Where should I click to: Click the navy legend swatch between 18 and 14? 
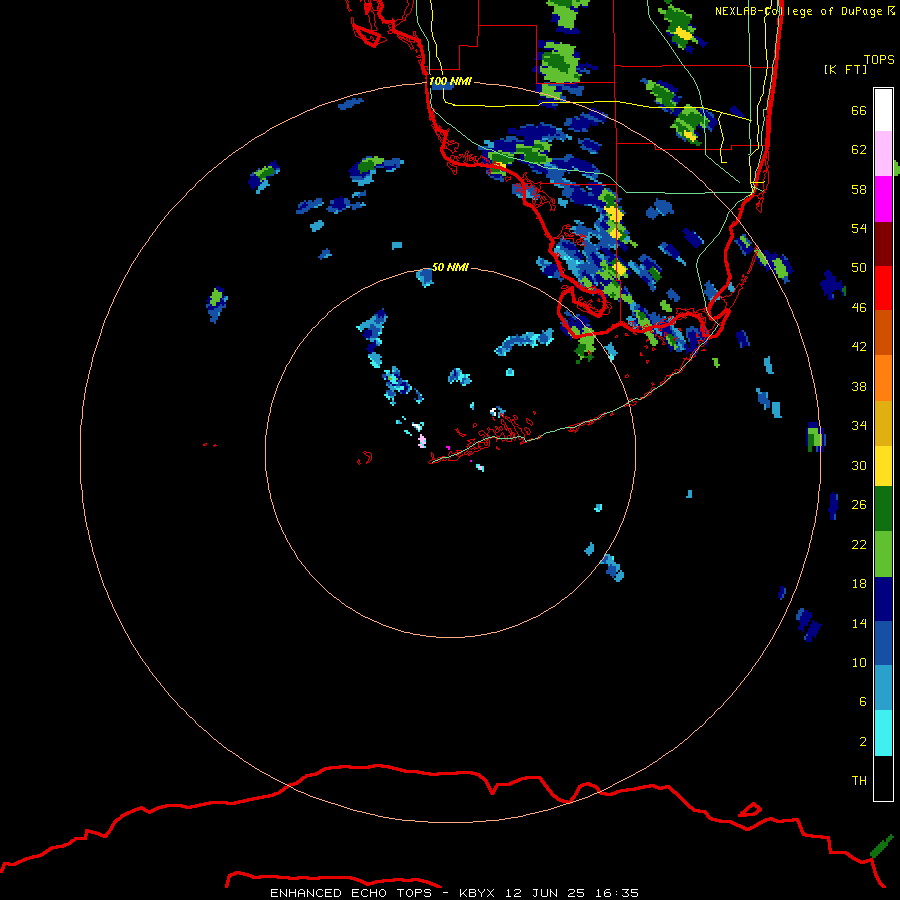[883, 599]
